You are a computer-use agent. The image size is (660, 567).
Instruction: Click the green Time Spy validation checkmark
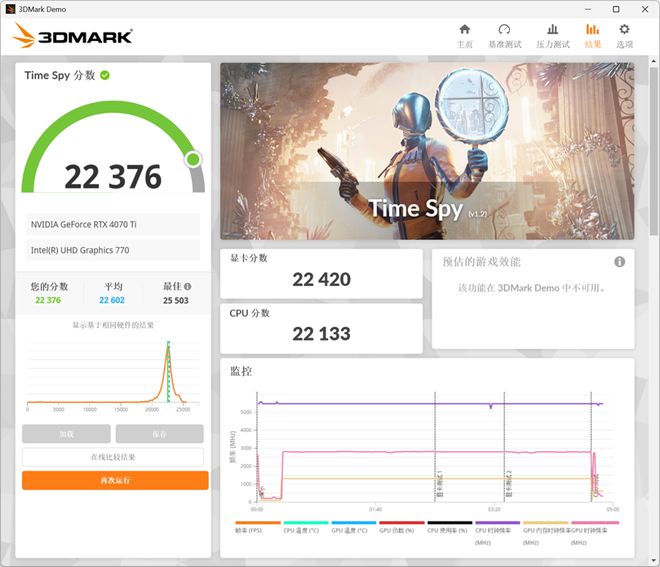pyautogui.click(x=105, y=75)
